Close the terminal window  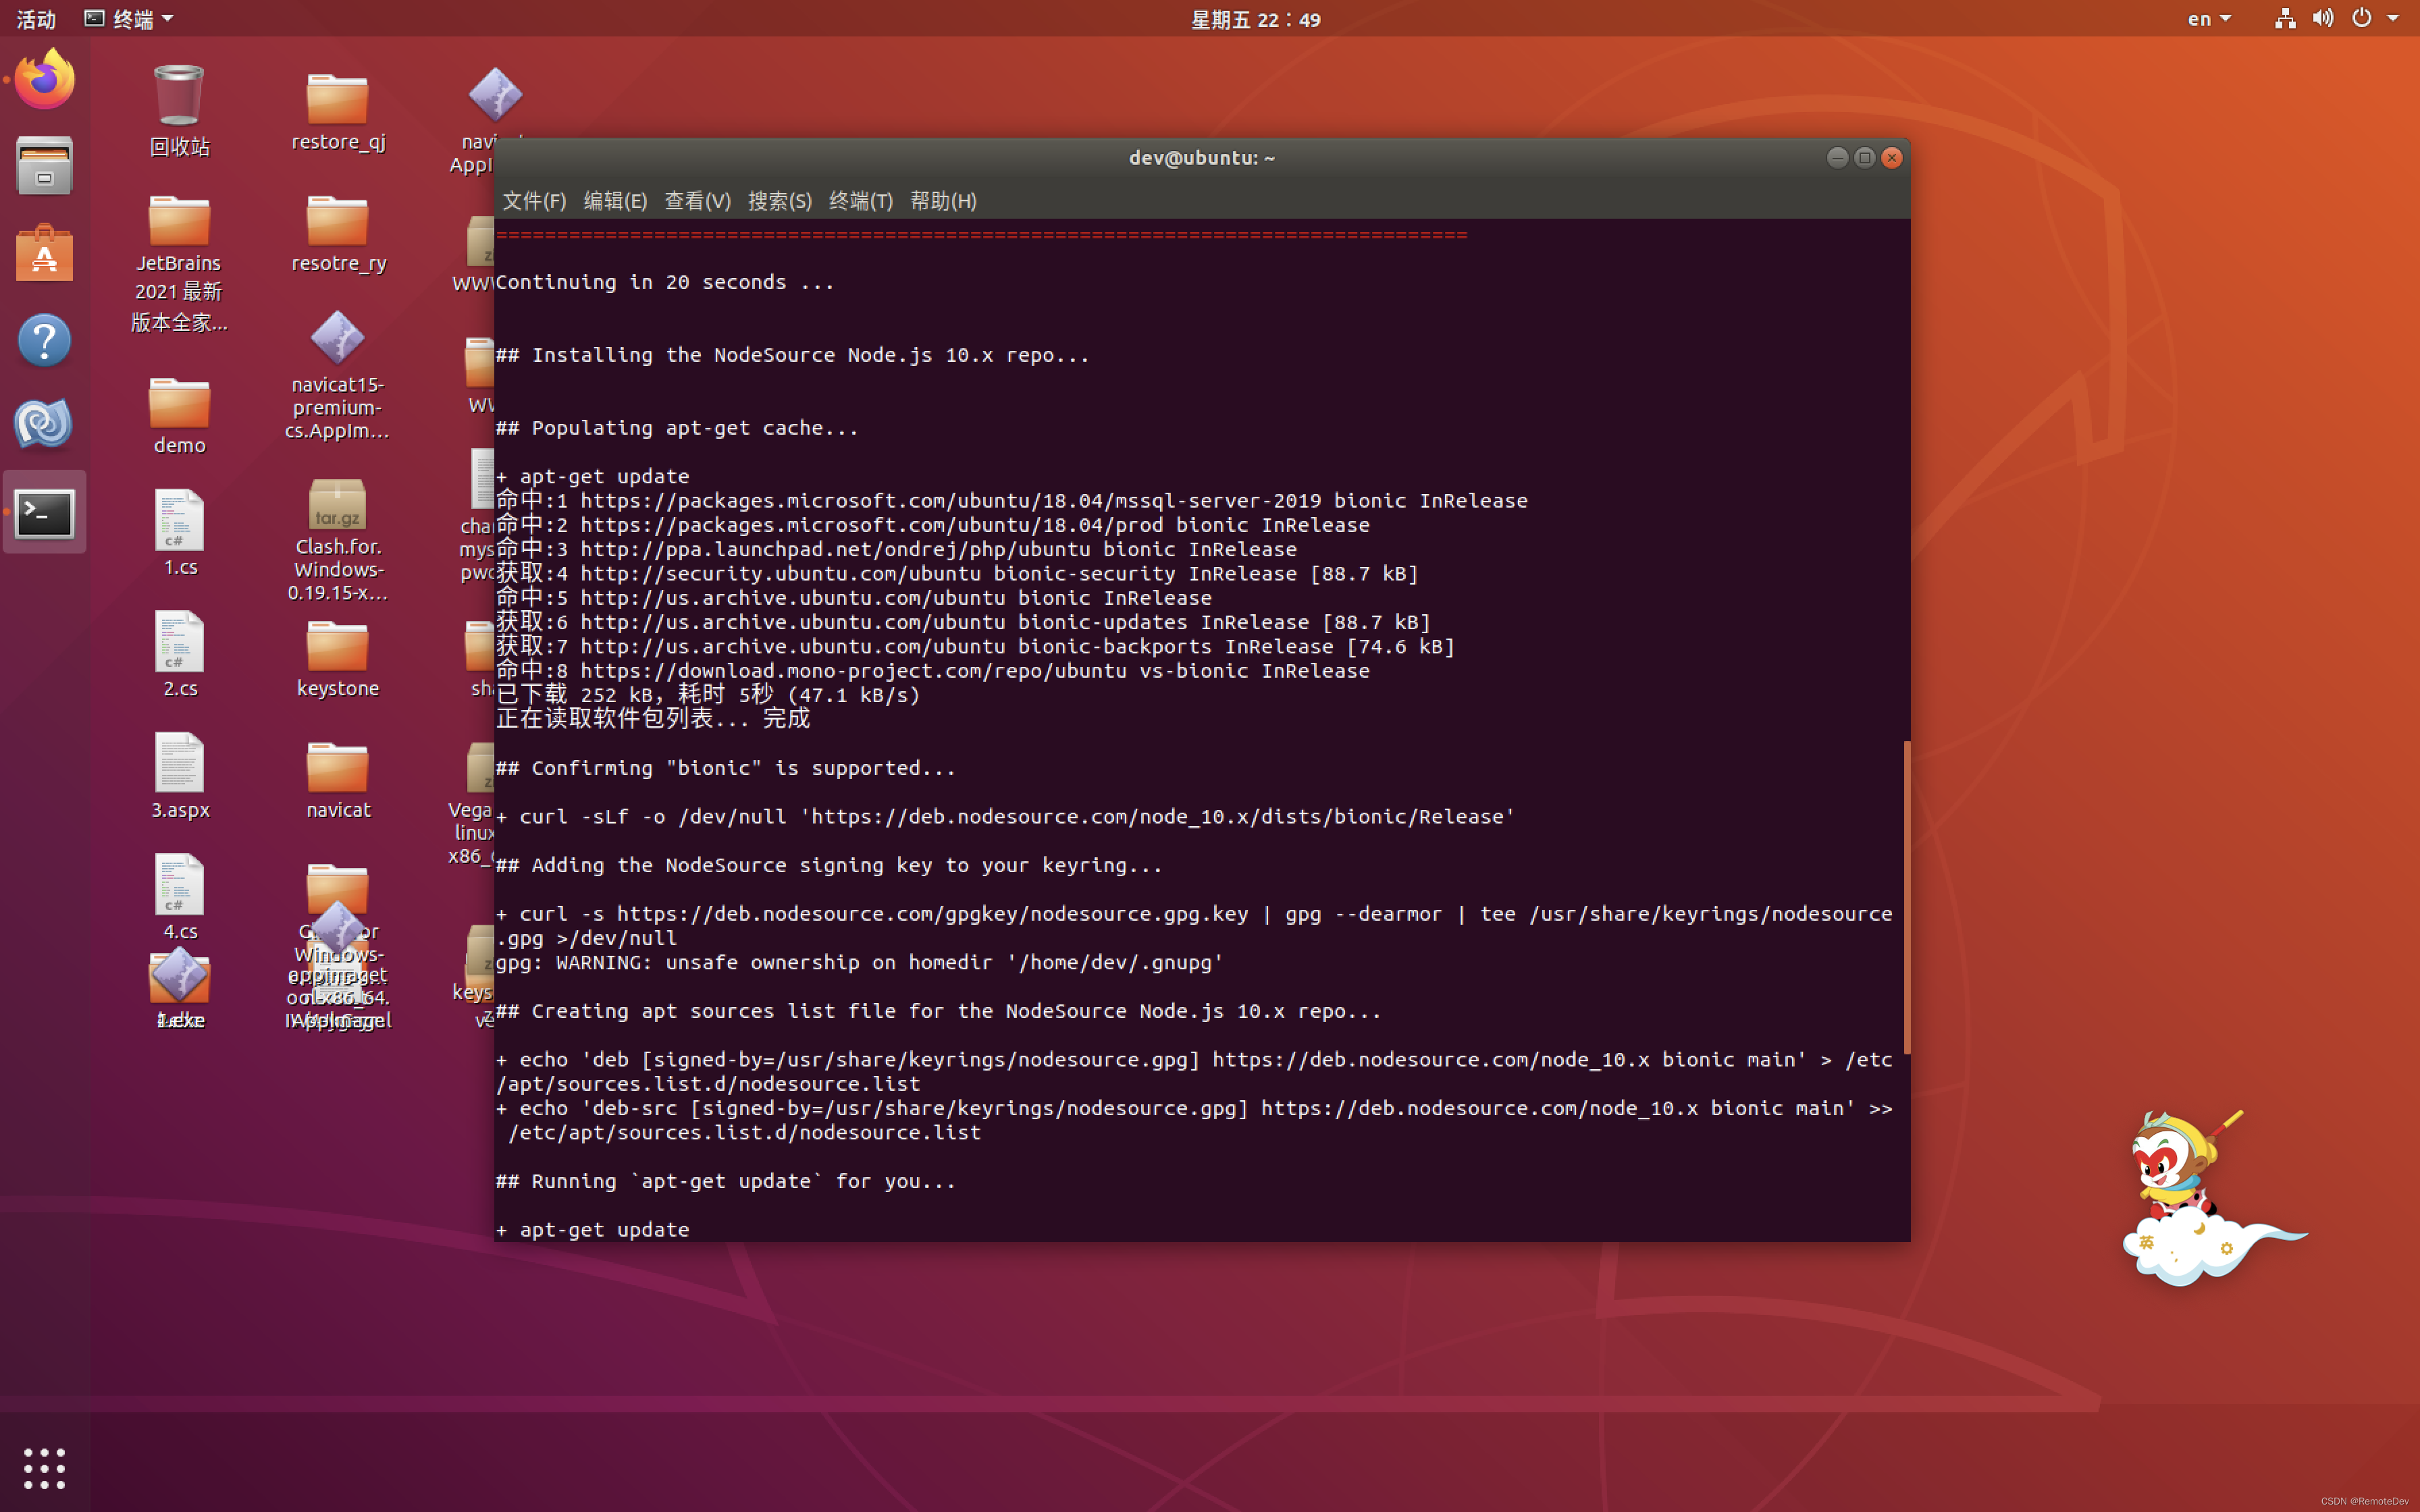click(1892, 158)
